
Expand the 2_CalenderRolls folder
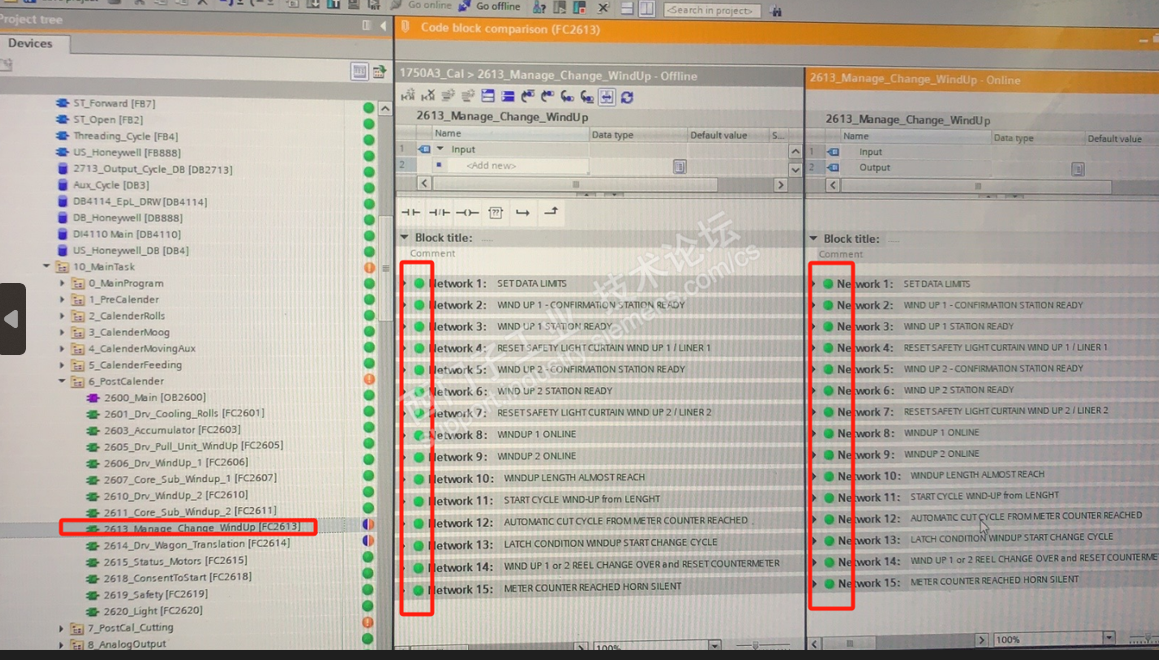coord(63,316)
